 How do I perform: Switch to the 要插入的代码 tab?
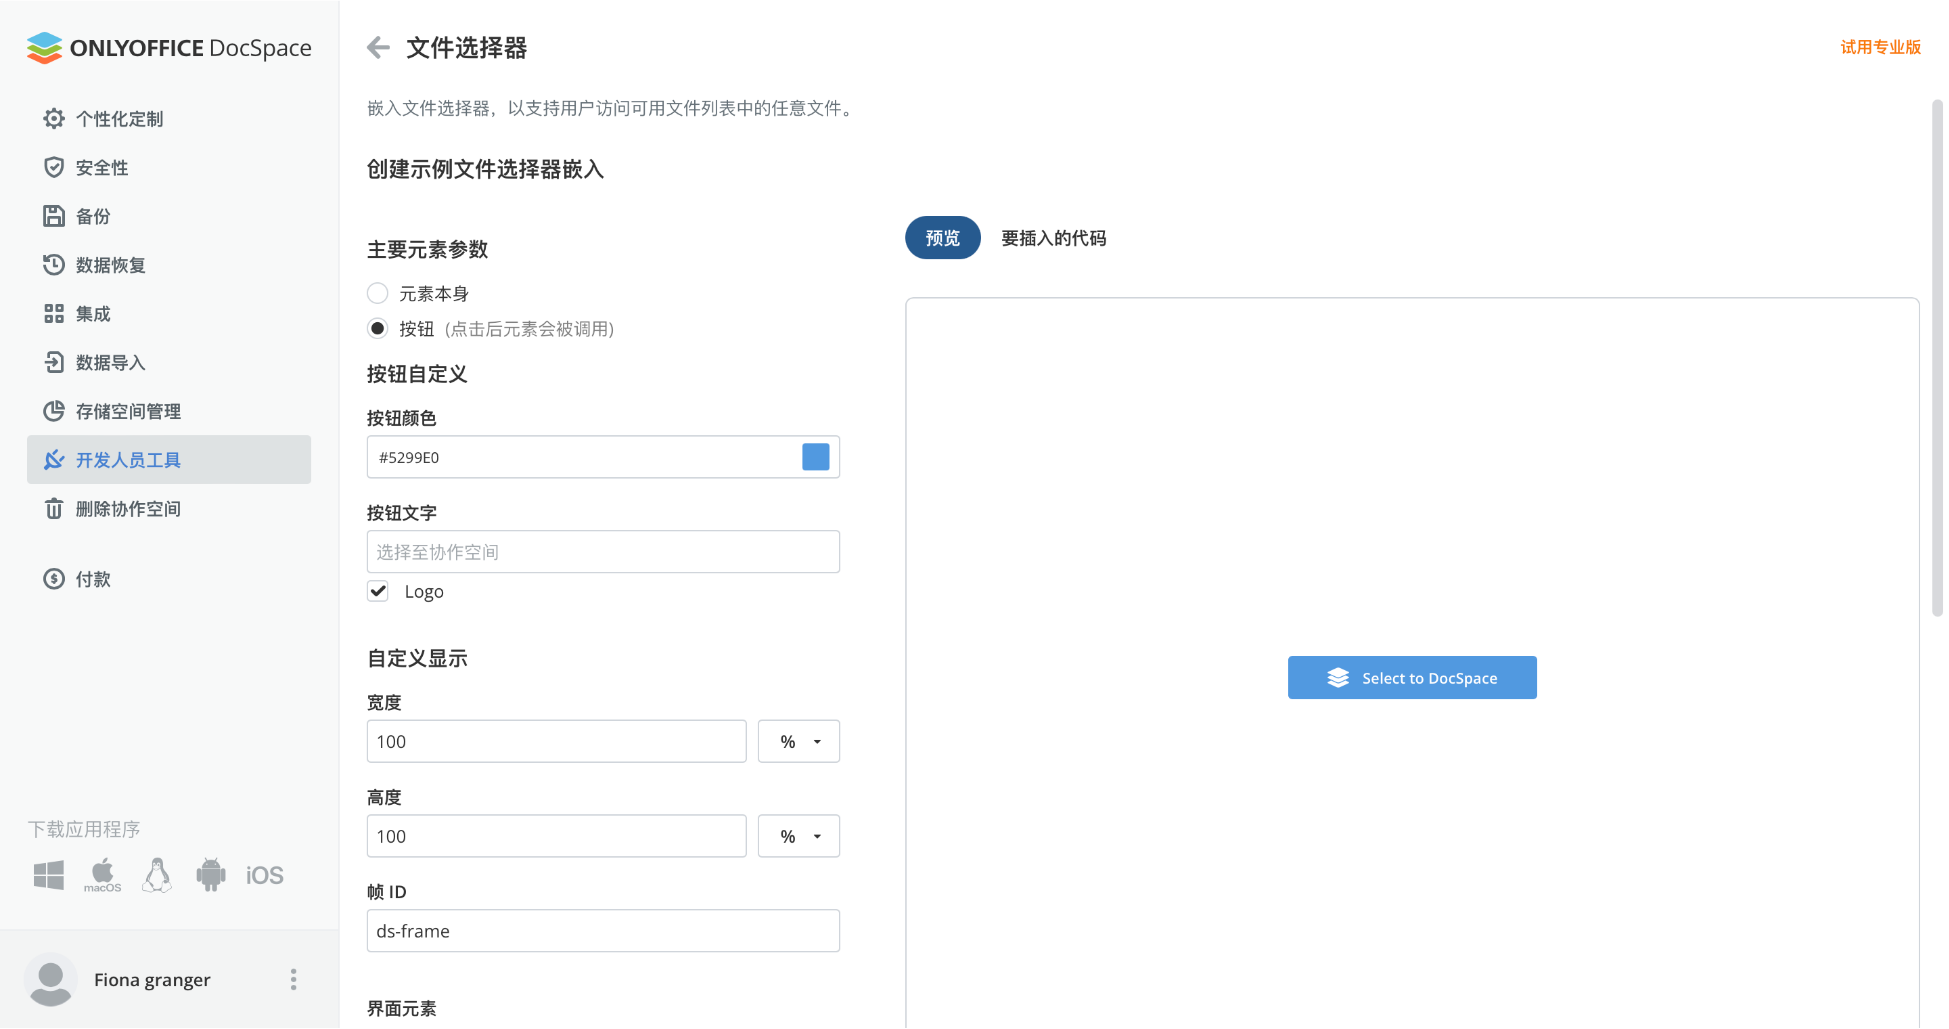tap(1054, 238)
